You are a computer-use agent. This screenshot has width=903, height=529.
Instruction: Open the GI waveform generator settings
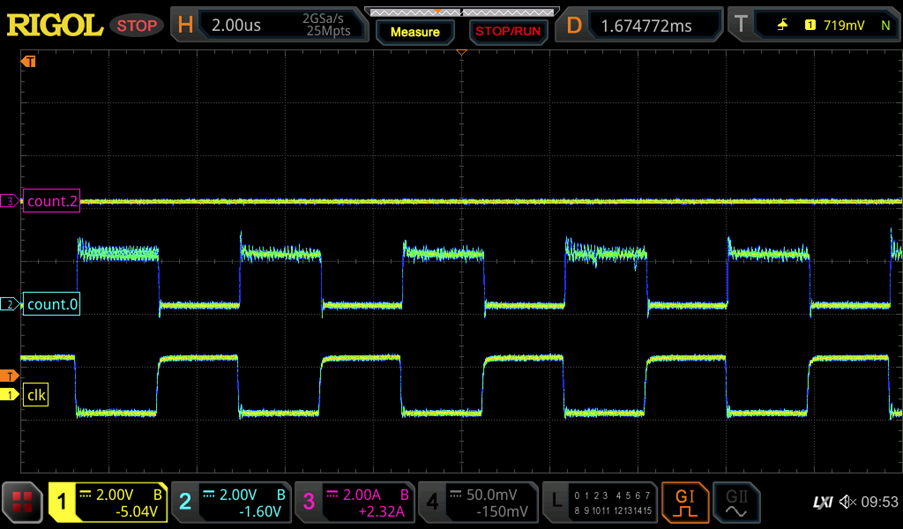pyautogui.click(x=685, y=501)
